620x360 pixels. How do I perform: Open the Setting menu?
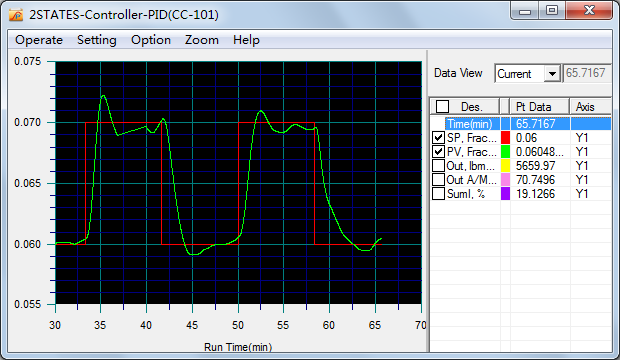[96, 40]
